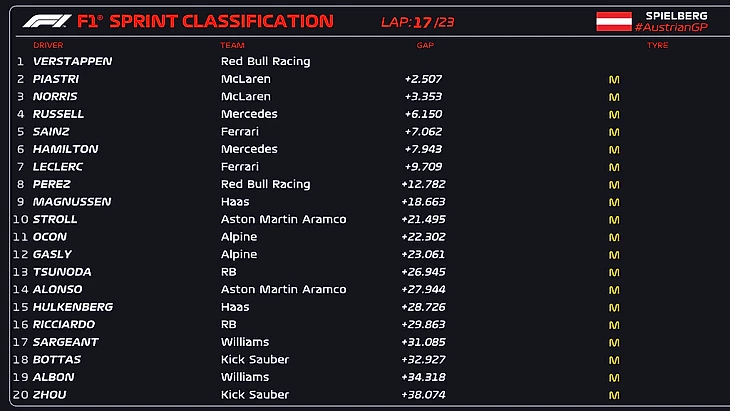Click Perez's medium tyre icon

614,184
